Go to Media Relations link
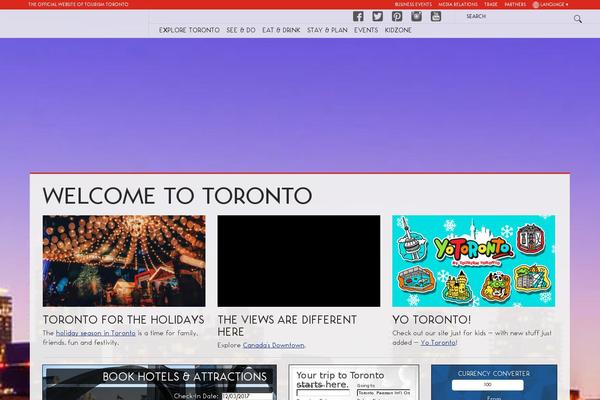 click(x=458, y=5)
